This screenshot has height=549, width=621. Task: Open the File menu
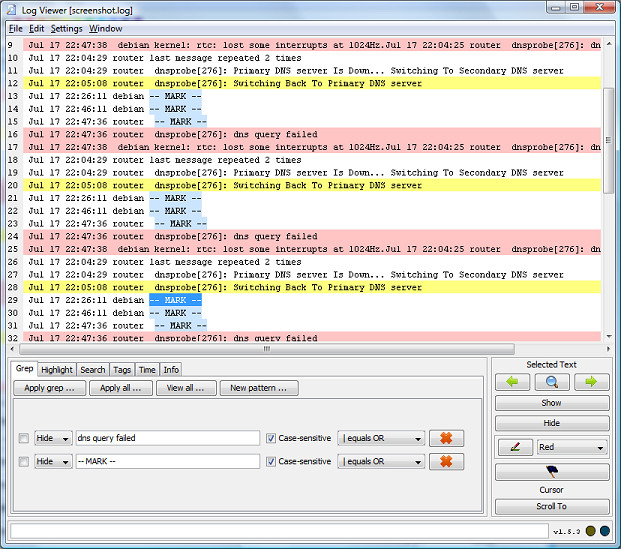(16, 29)
